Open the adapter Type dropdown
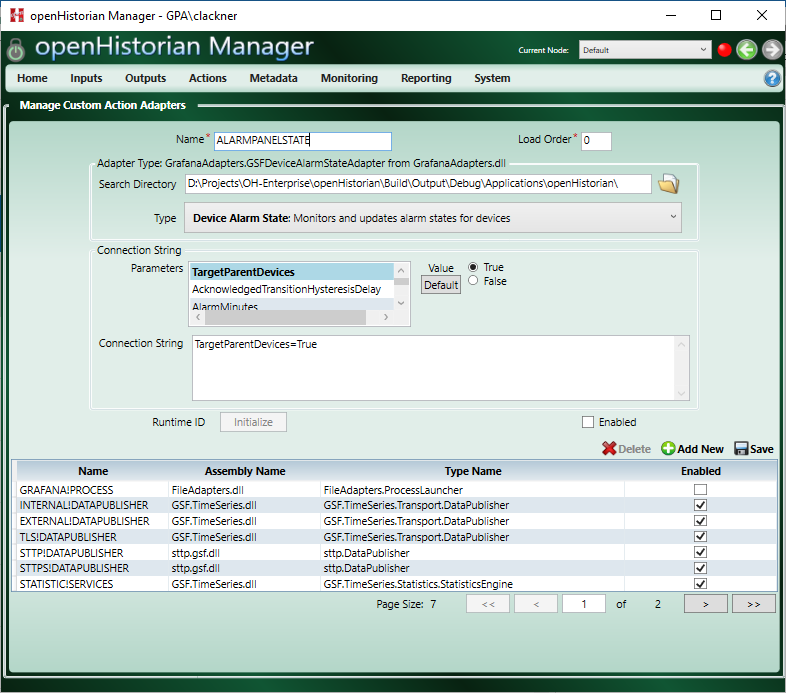This screenshot has height=693, width=786. point(433,218)
